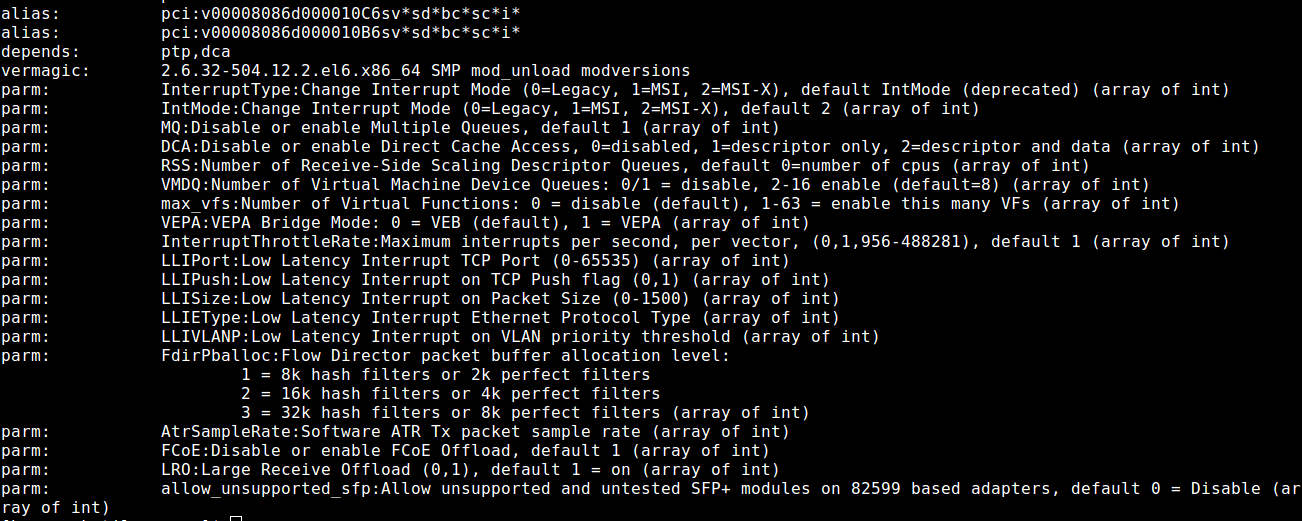Viewport: 1302px width, 521px height.
Task: Click the InterruptThrottleRate parameter text
Action: click(x=695, y=242)
